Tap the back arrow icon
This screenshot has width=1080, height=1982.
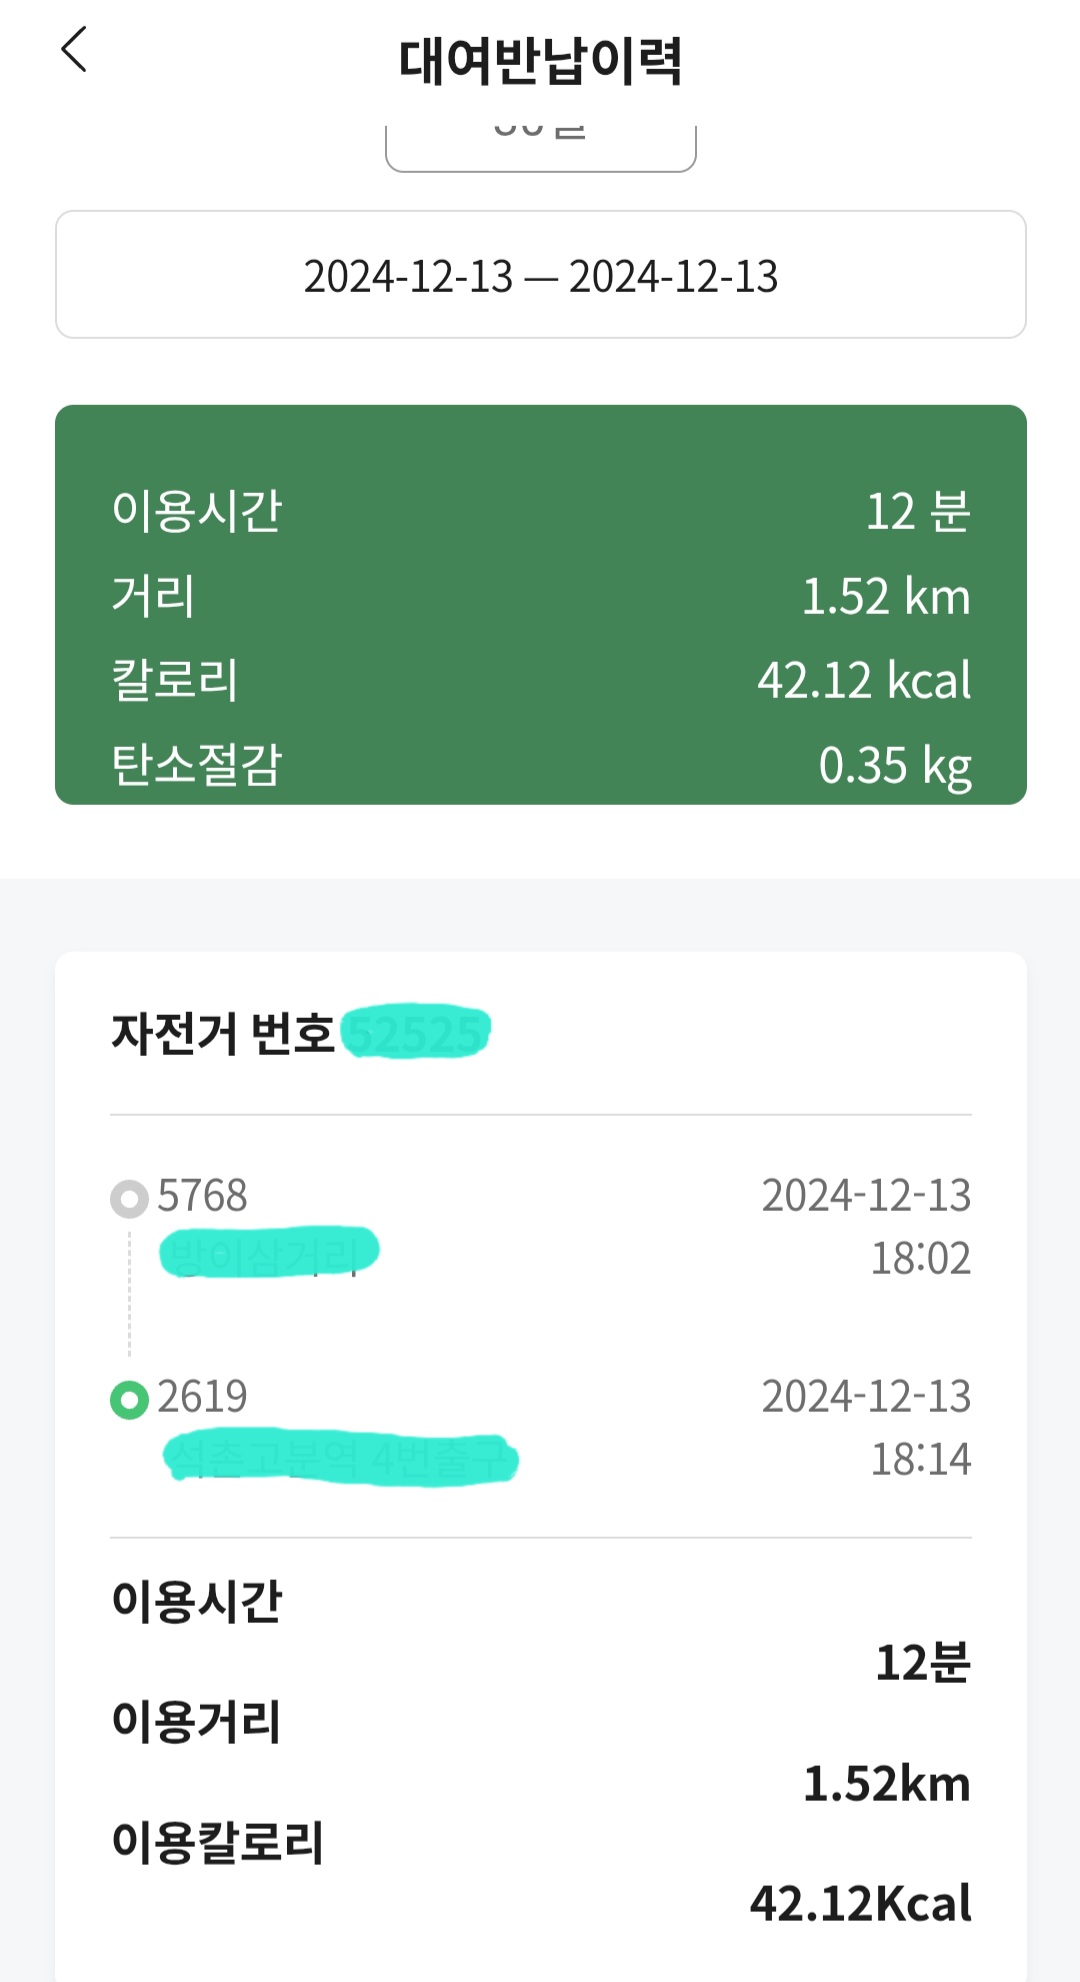coord(75,50)
